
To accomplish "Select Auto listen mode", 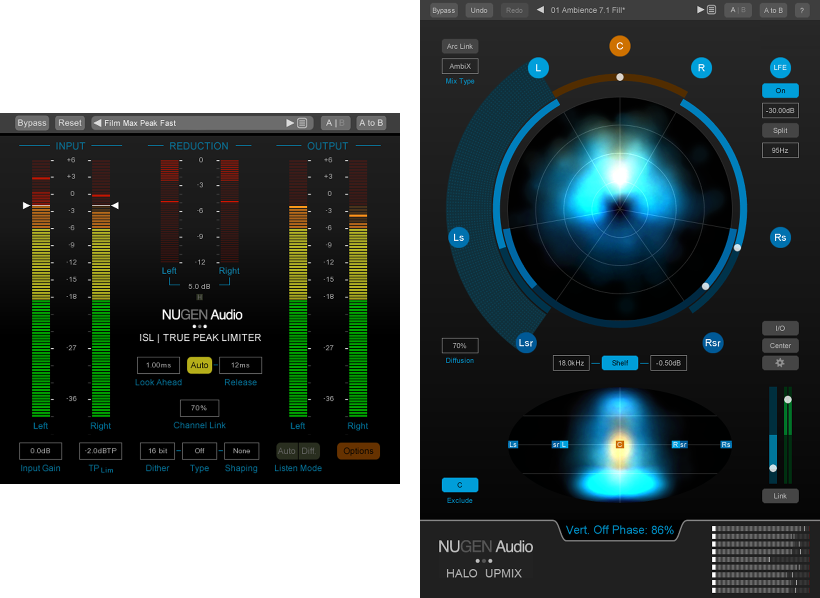I will 287,451.
